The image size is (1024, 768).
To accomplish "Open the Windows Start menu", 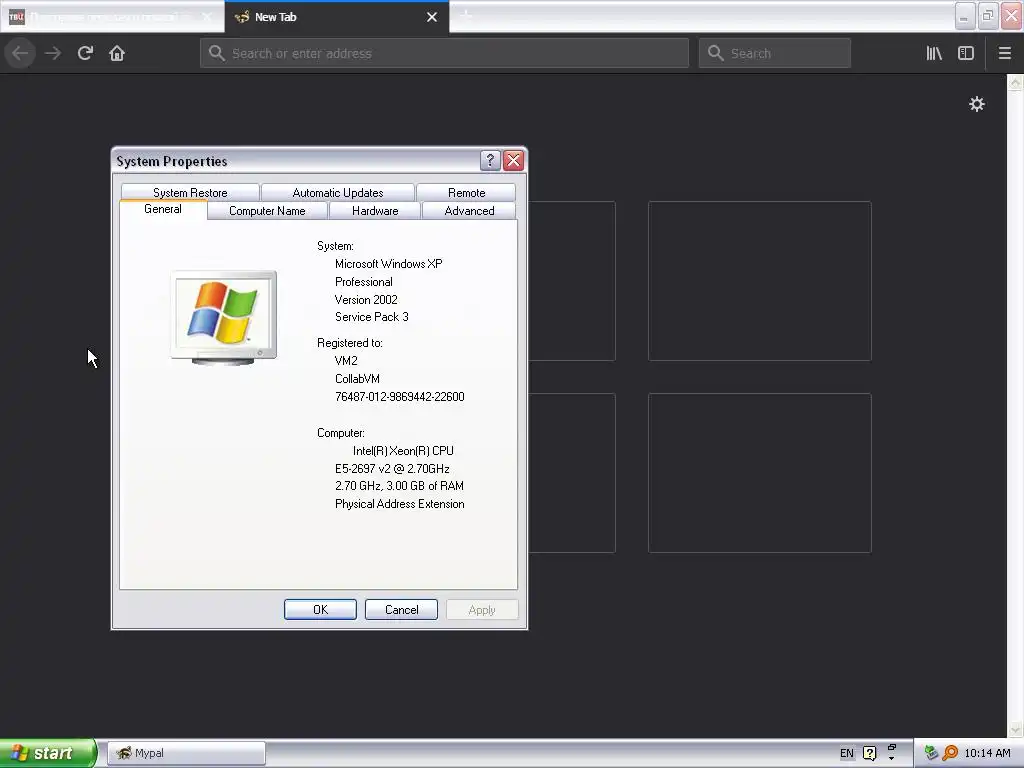I will (47, 753).
